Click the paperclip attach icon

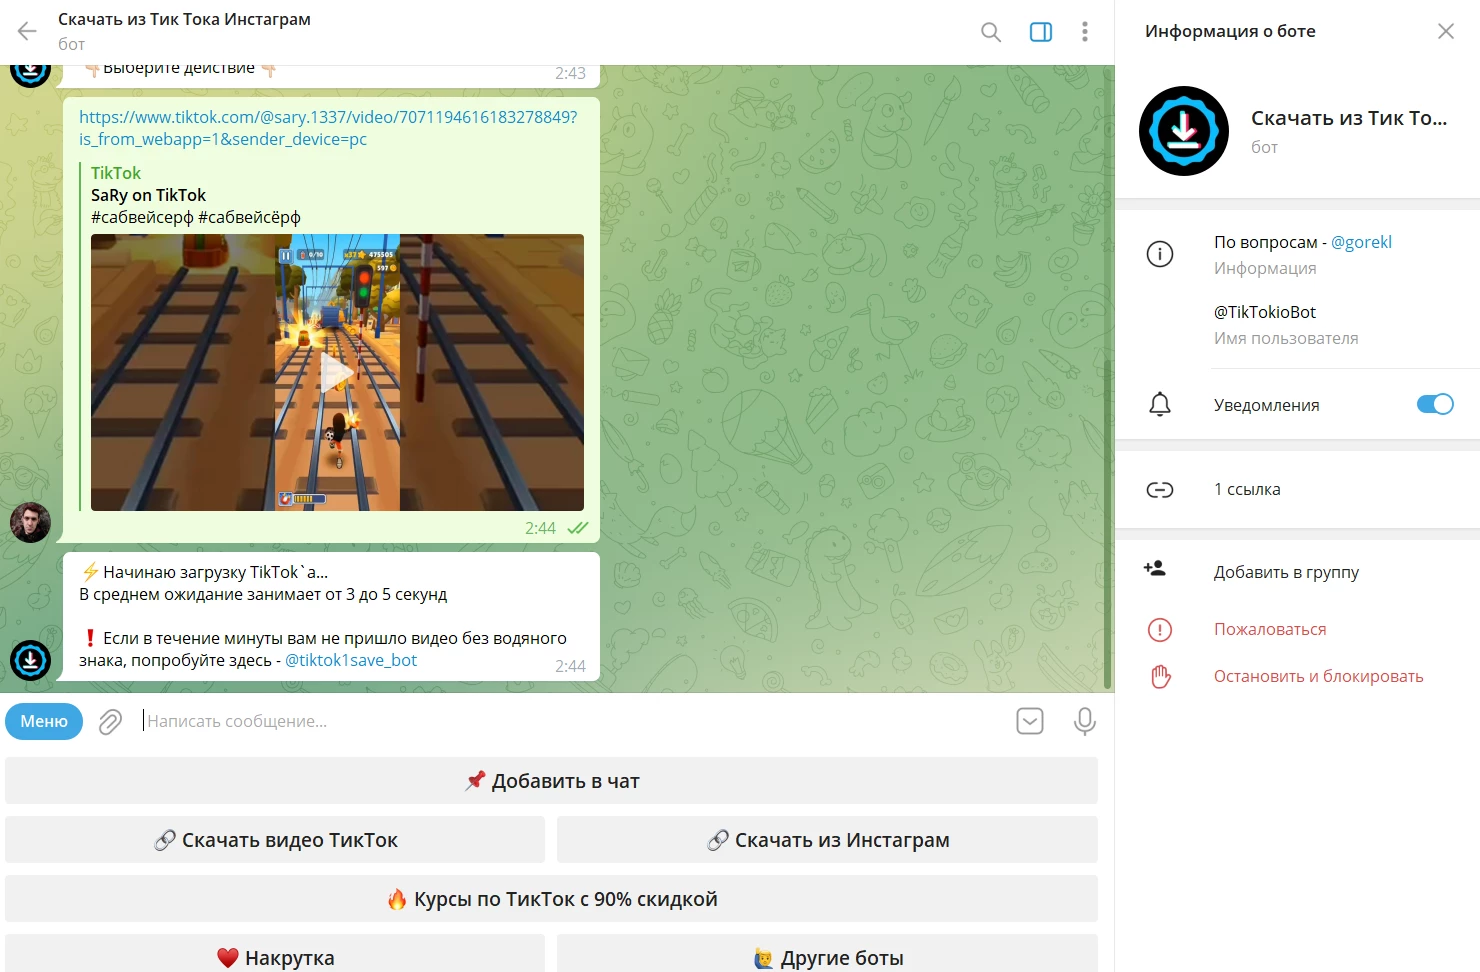click(110, 721)
